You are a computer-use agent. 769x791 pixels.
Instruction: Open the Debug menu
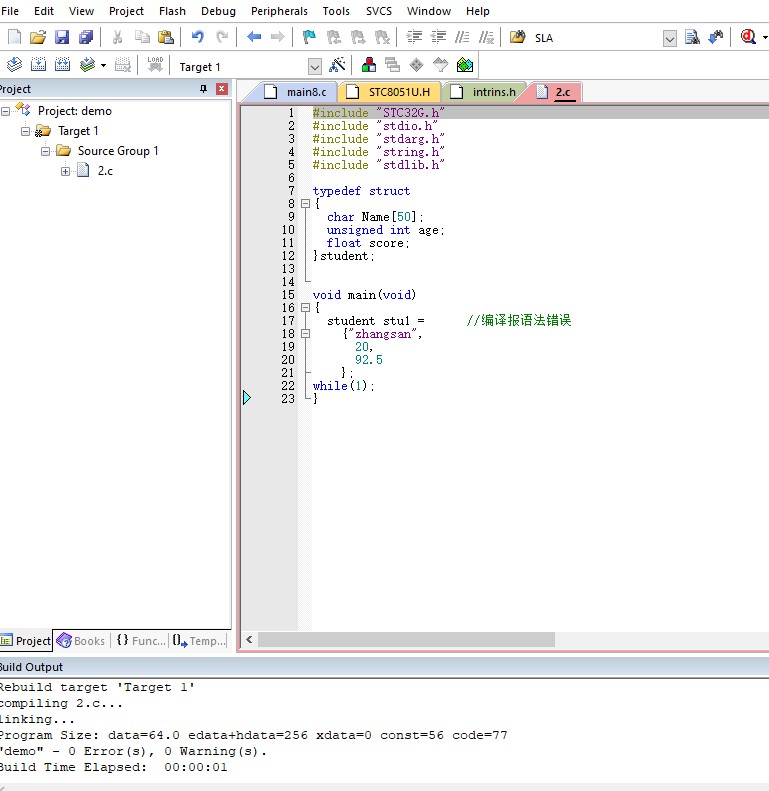(x=218, y=11)
